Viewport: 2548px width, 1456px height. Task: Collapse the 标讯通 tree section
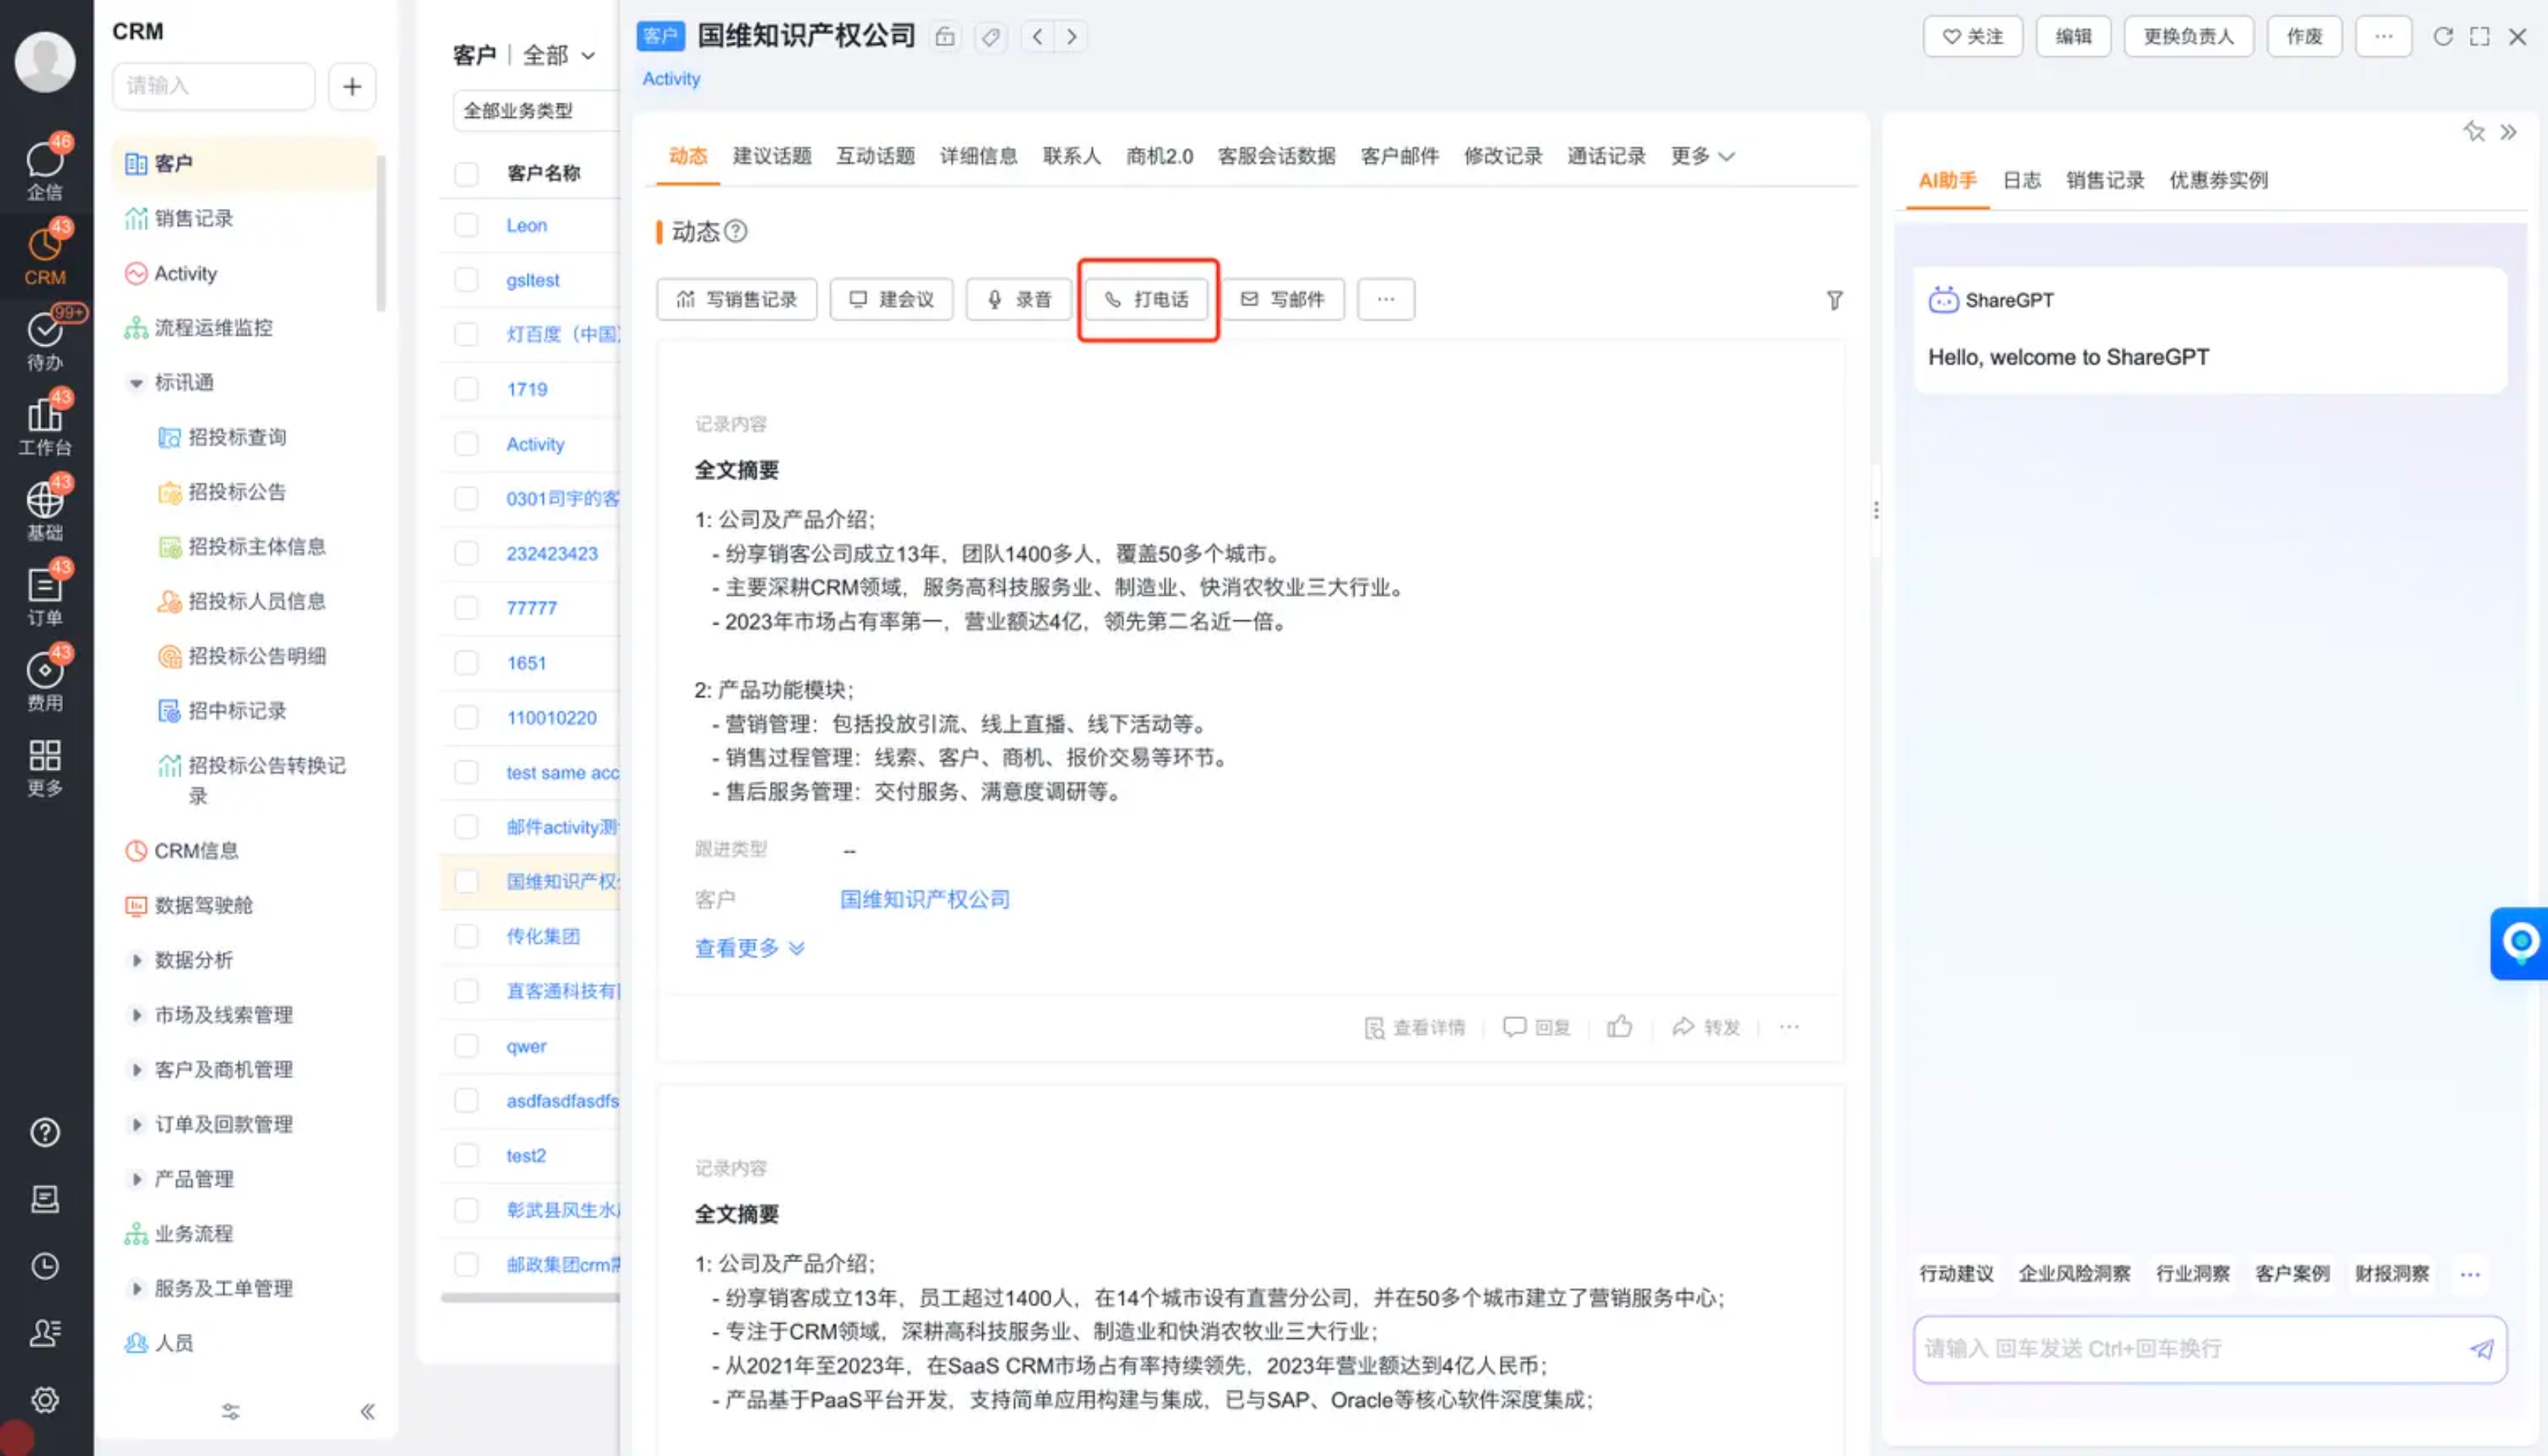(136, 383)
